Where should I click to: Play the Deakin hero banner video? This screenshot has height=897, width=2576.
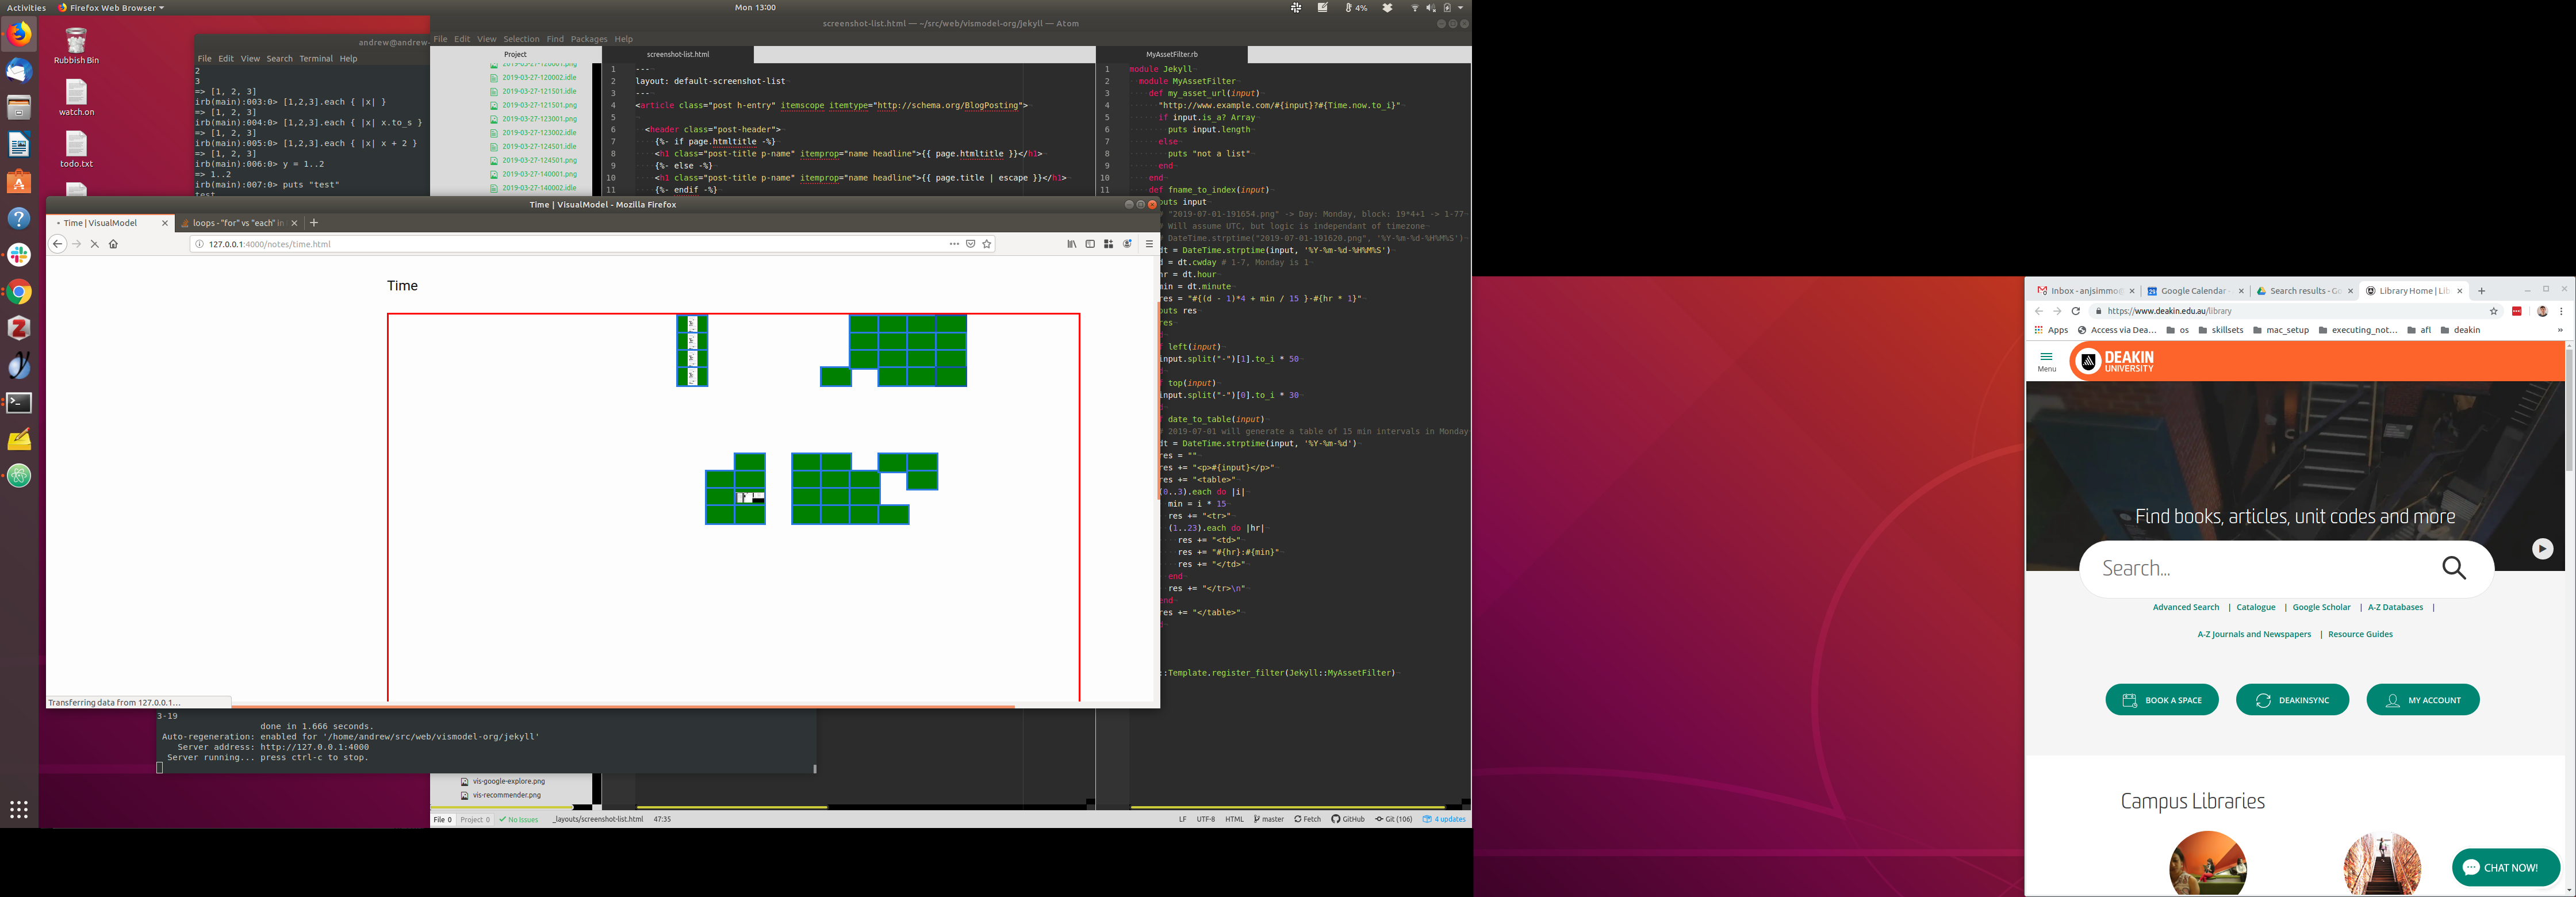point(2542,549)
